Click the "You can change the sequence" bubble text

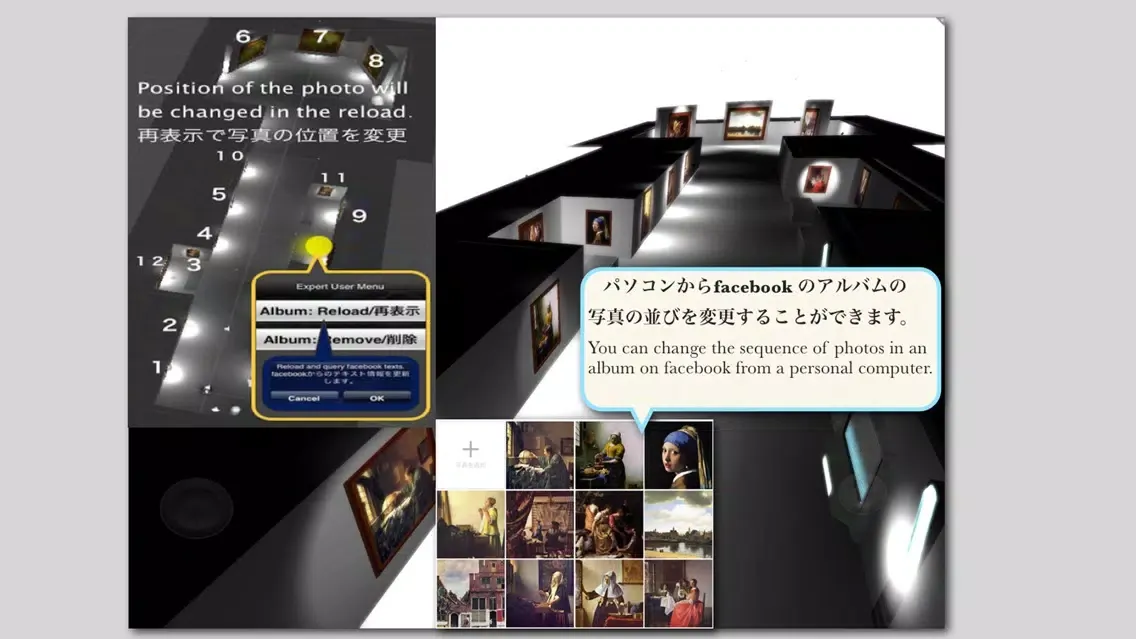(760, 358)
